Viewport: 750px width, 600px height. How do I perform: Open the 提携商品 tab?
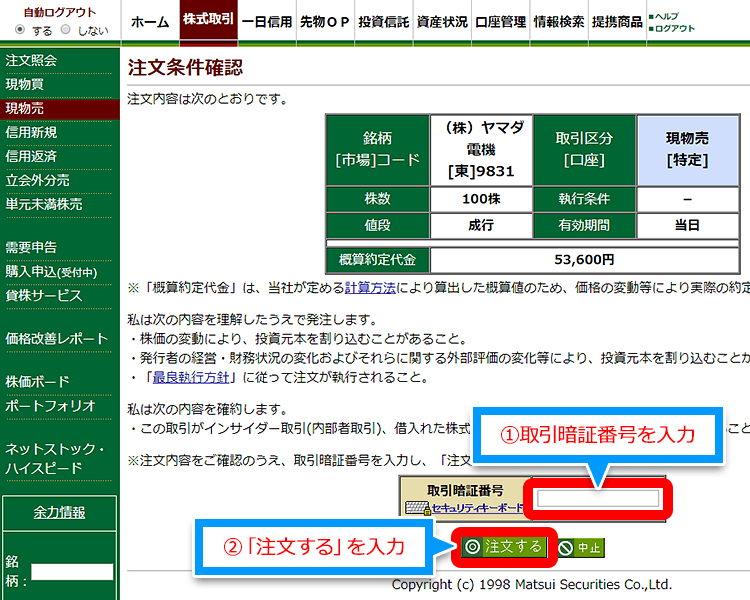coord(617,22)
